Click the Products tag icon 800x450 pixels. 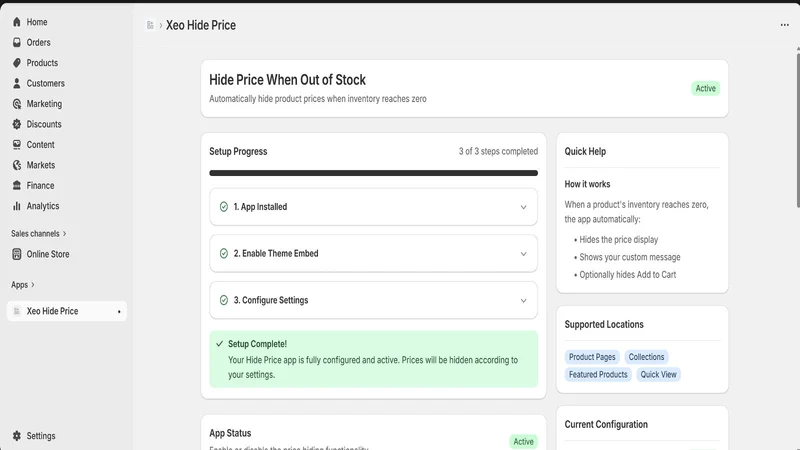point(17,63)
